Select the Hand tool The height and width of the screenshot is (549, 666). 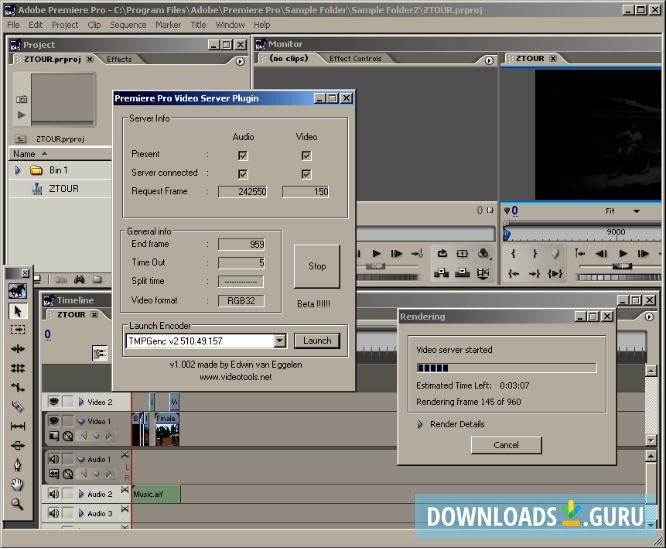tap(17, 484)
